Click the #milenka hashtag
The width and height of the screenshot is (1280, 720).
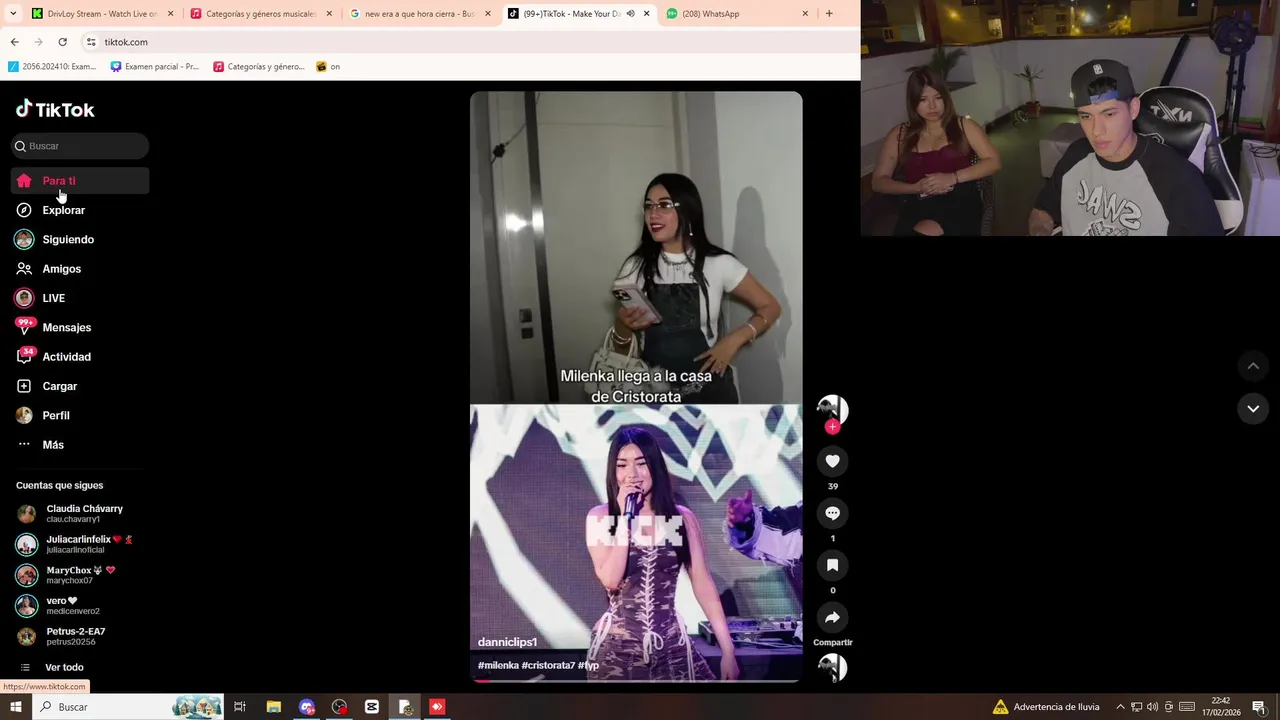(498, 665)
